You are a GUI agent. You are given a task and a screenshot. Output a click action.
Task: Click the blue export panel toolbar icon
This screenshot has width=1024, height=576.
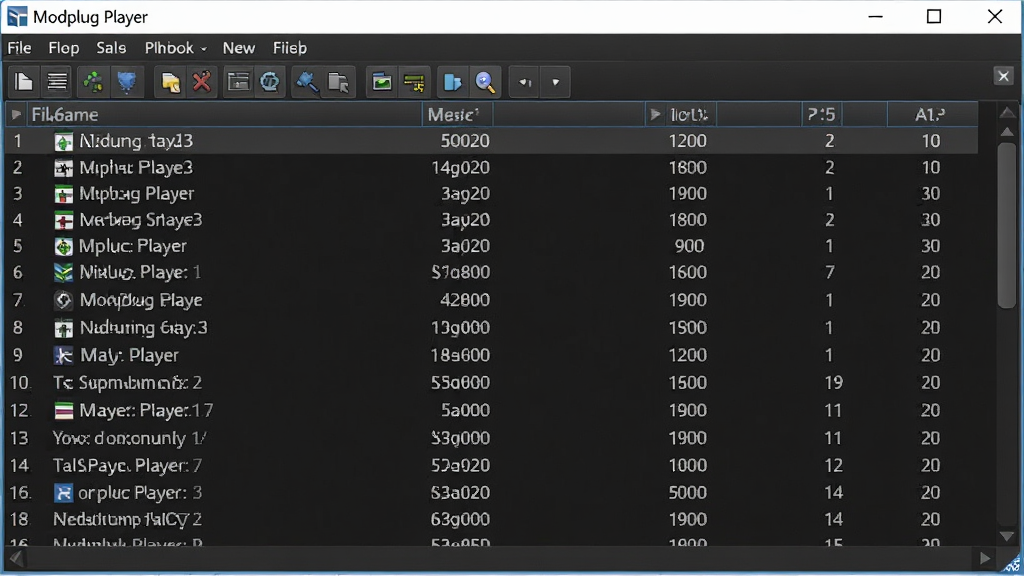pyautogui.click(x=453, y=82)
